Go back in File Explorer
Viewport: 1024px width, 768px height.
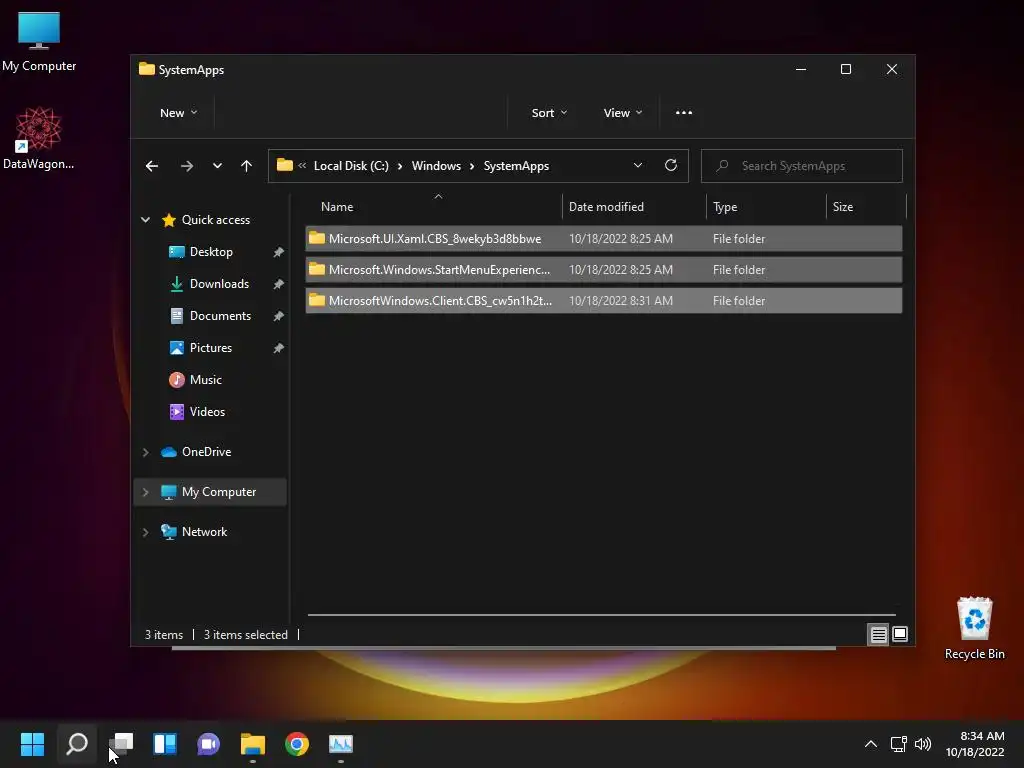[152, 166]
